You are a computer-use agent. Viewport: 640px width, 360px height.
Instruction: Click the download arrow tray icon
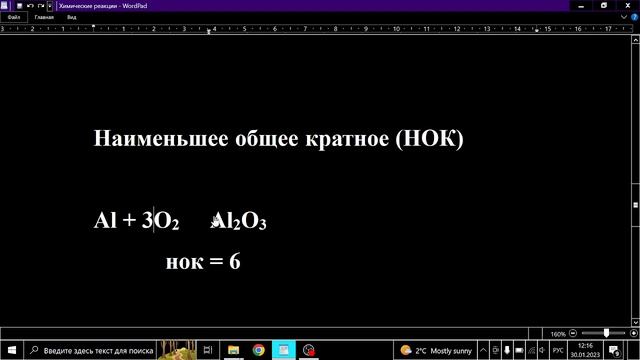pyautogui.click(x=507, y=350)
